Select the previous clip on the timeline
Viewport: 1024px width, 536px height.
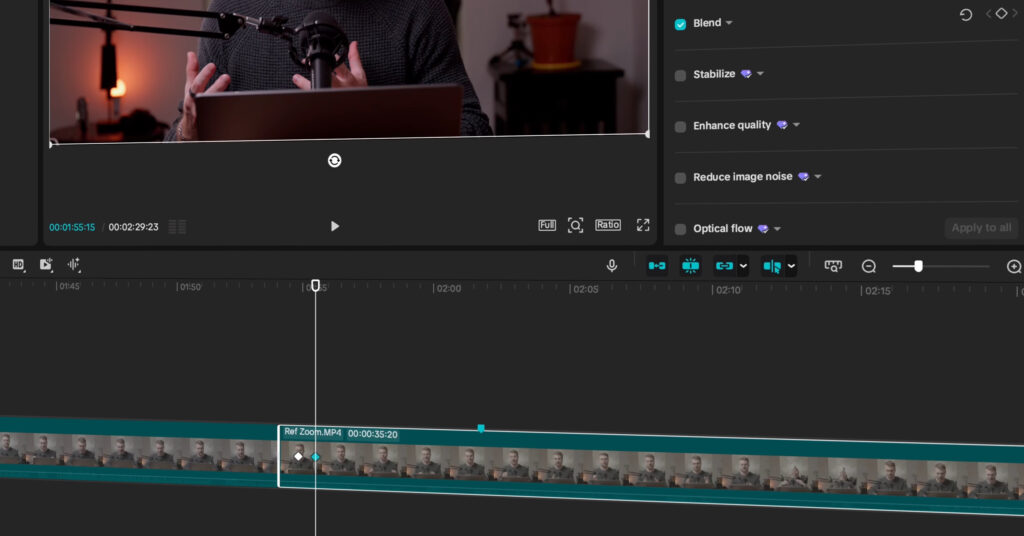(138, 451)
